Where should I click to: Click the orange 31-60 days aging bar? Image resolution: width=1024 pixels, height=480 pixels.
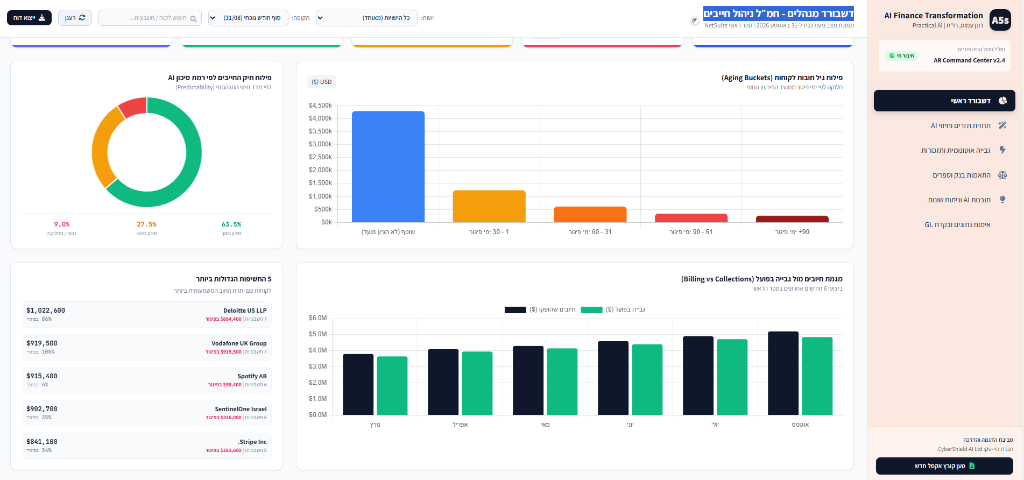coord(590,214)
